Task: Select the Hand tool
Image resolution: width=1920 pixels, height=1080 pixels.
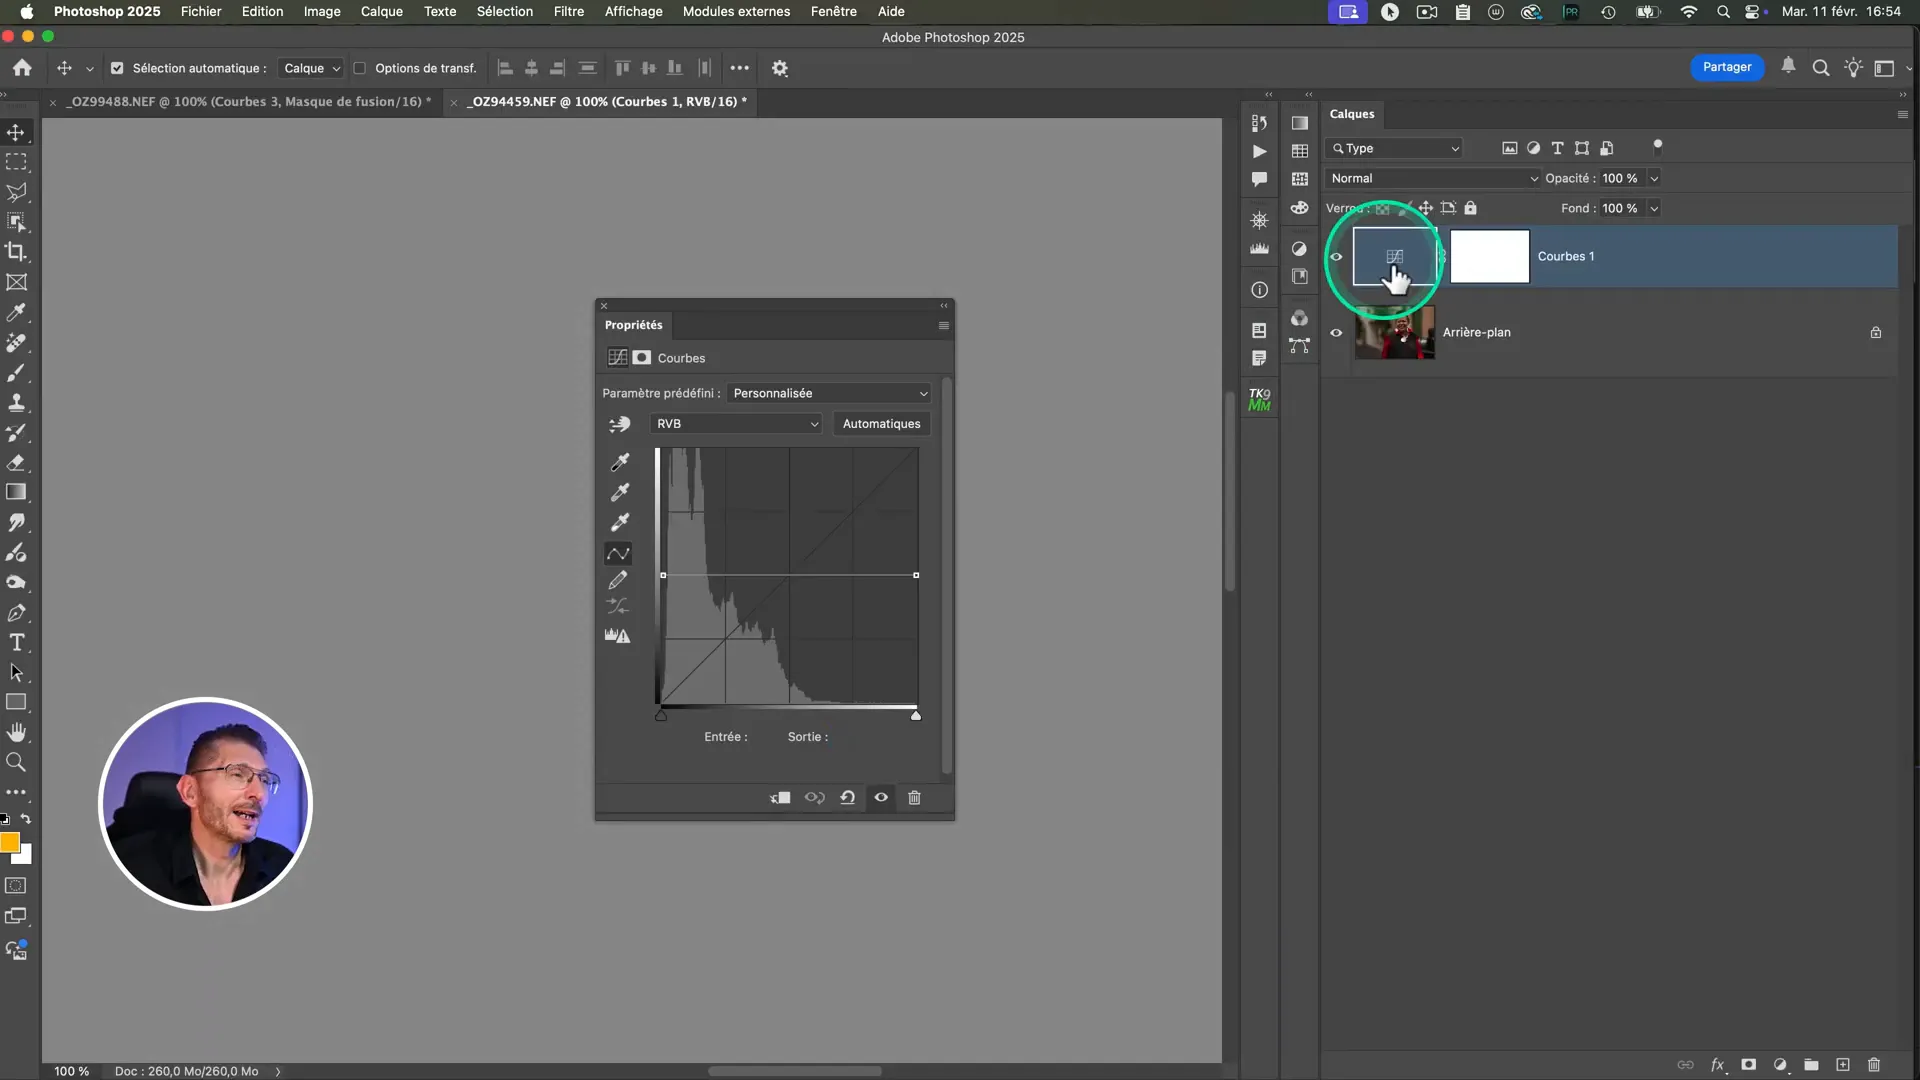Action: coord(16,732)
